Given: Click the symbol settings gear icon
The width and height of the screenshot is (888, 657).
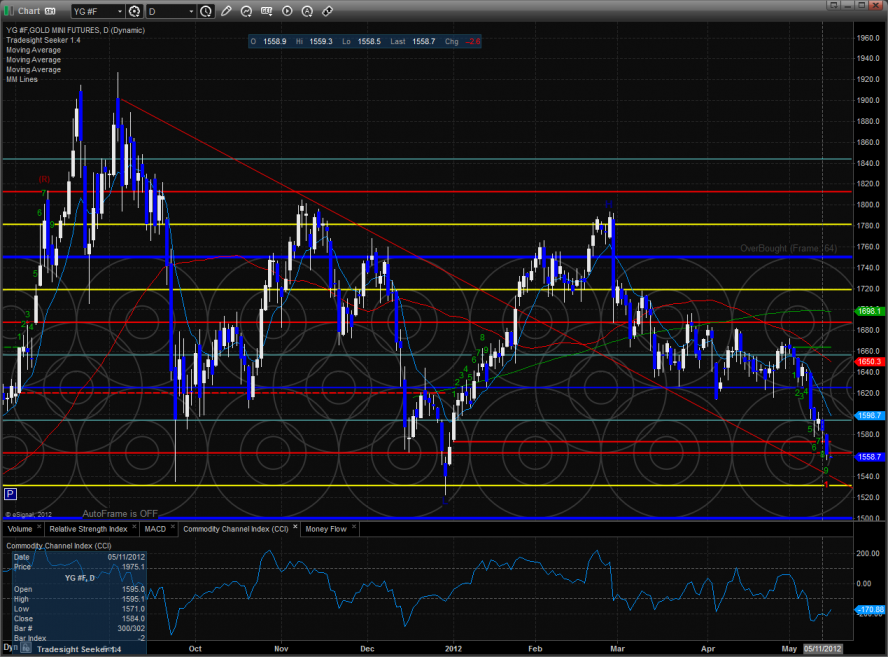Looking at the screenshot, I should pos(133,11).
